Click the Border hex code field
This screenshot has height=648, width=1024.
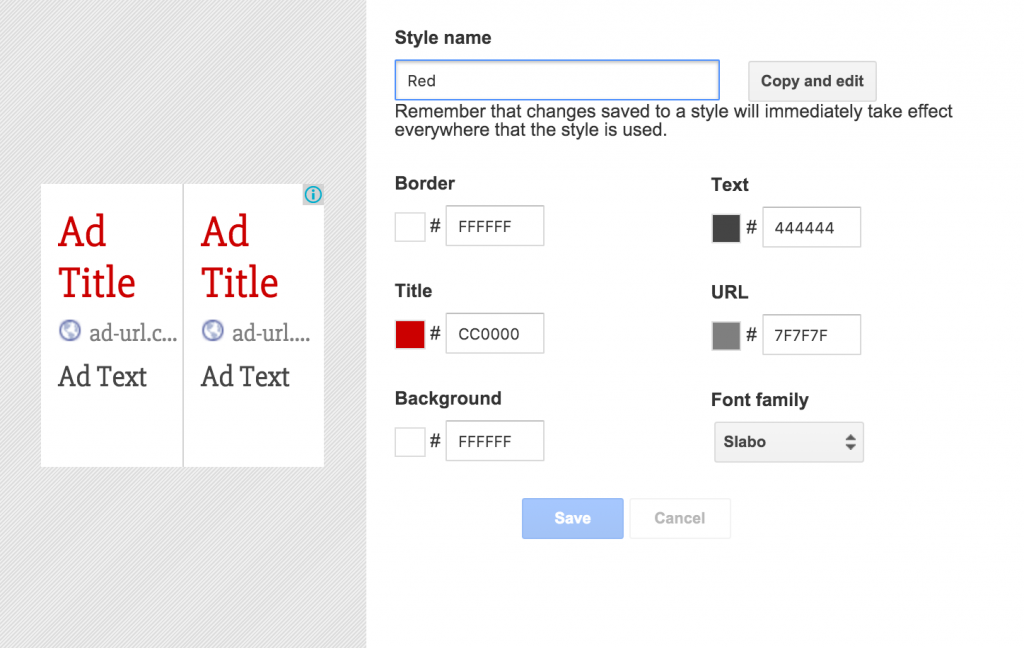(495, 227)
